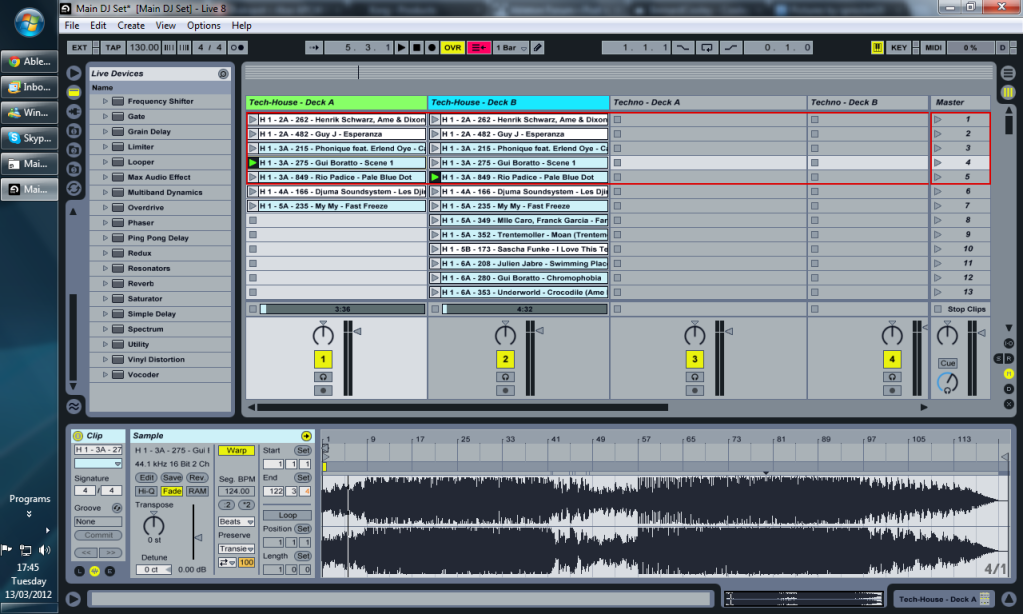Show the Returns with the R button

click(x=1009, y=359)
